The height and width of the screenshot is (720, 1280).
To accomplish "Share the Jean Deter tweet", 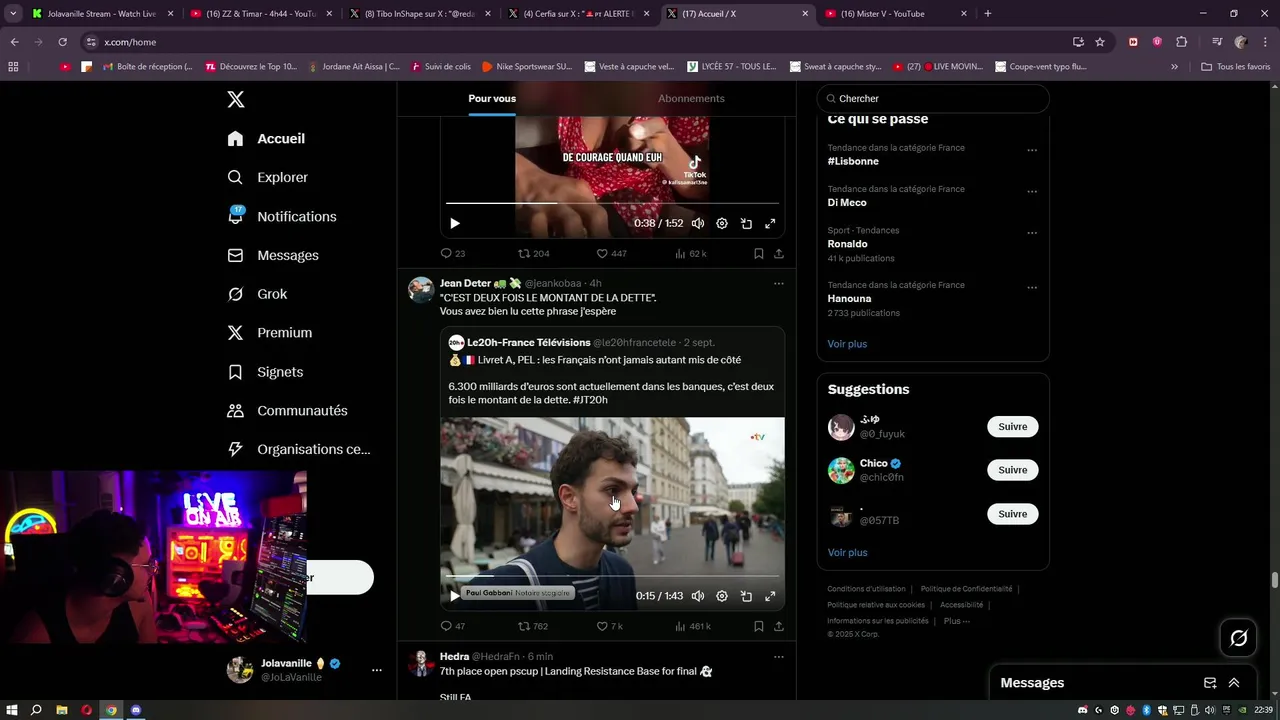I will click(x=778, y=627).
